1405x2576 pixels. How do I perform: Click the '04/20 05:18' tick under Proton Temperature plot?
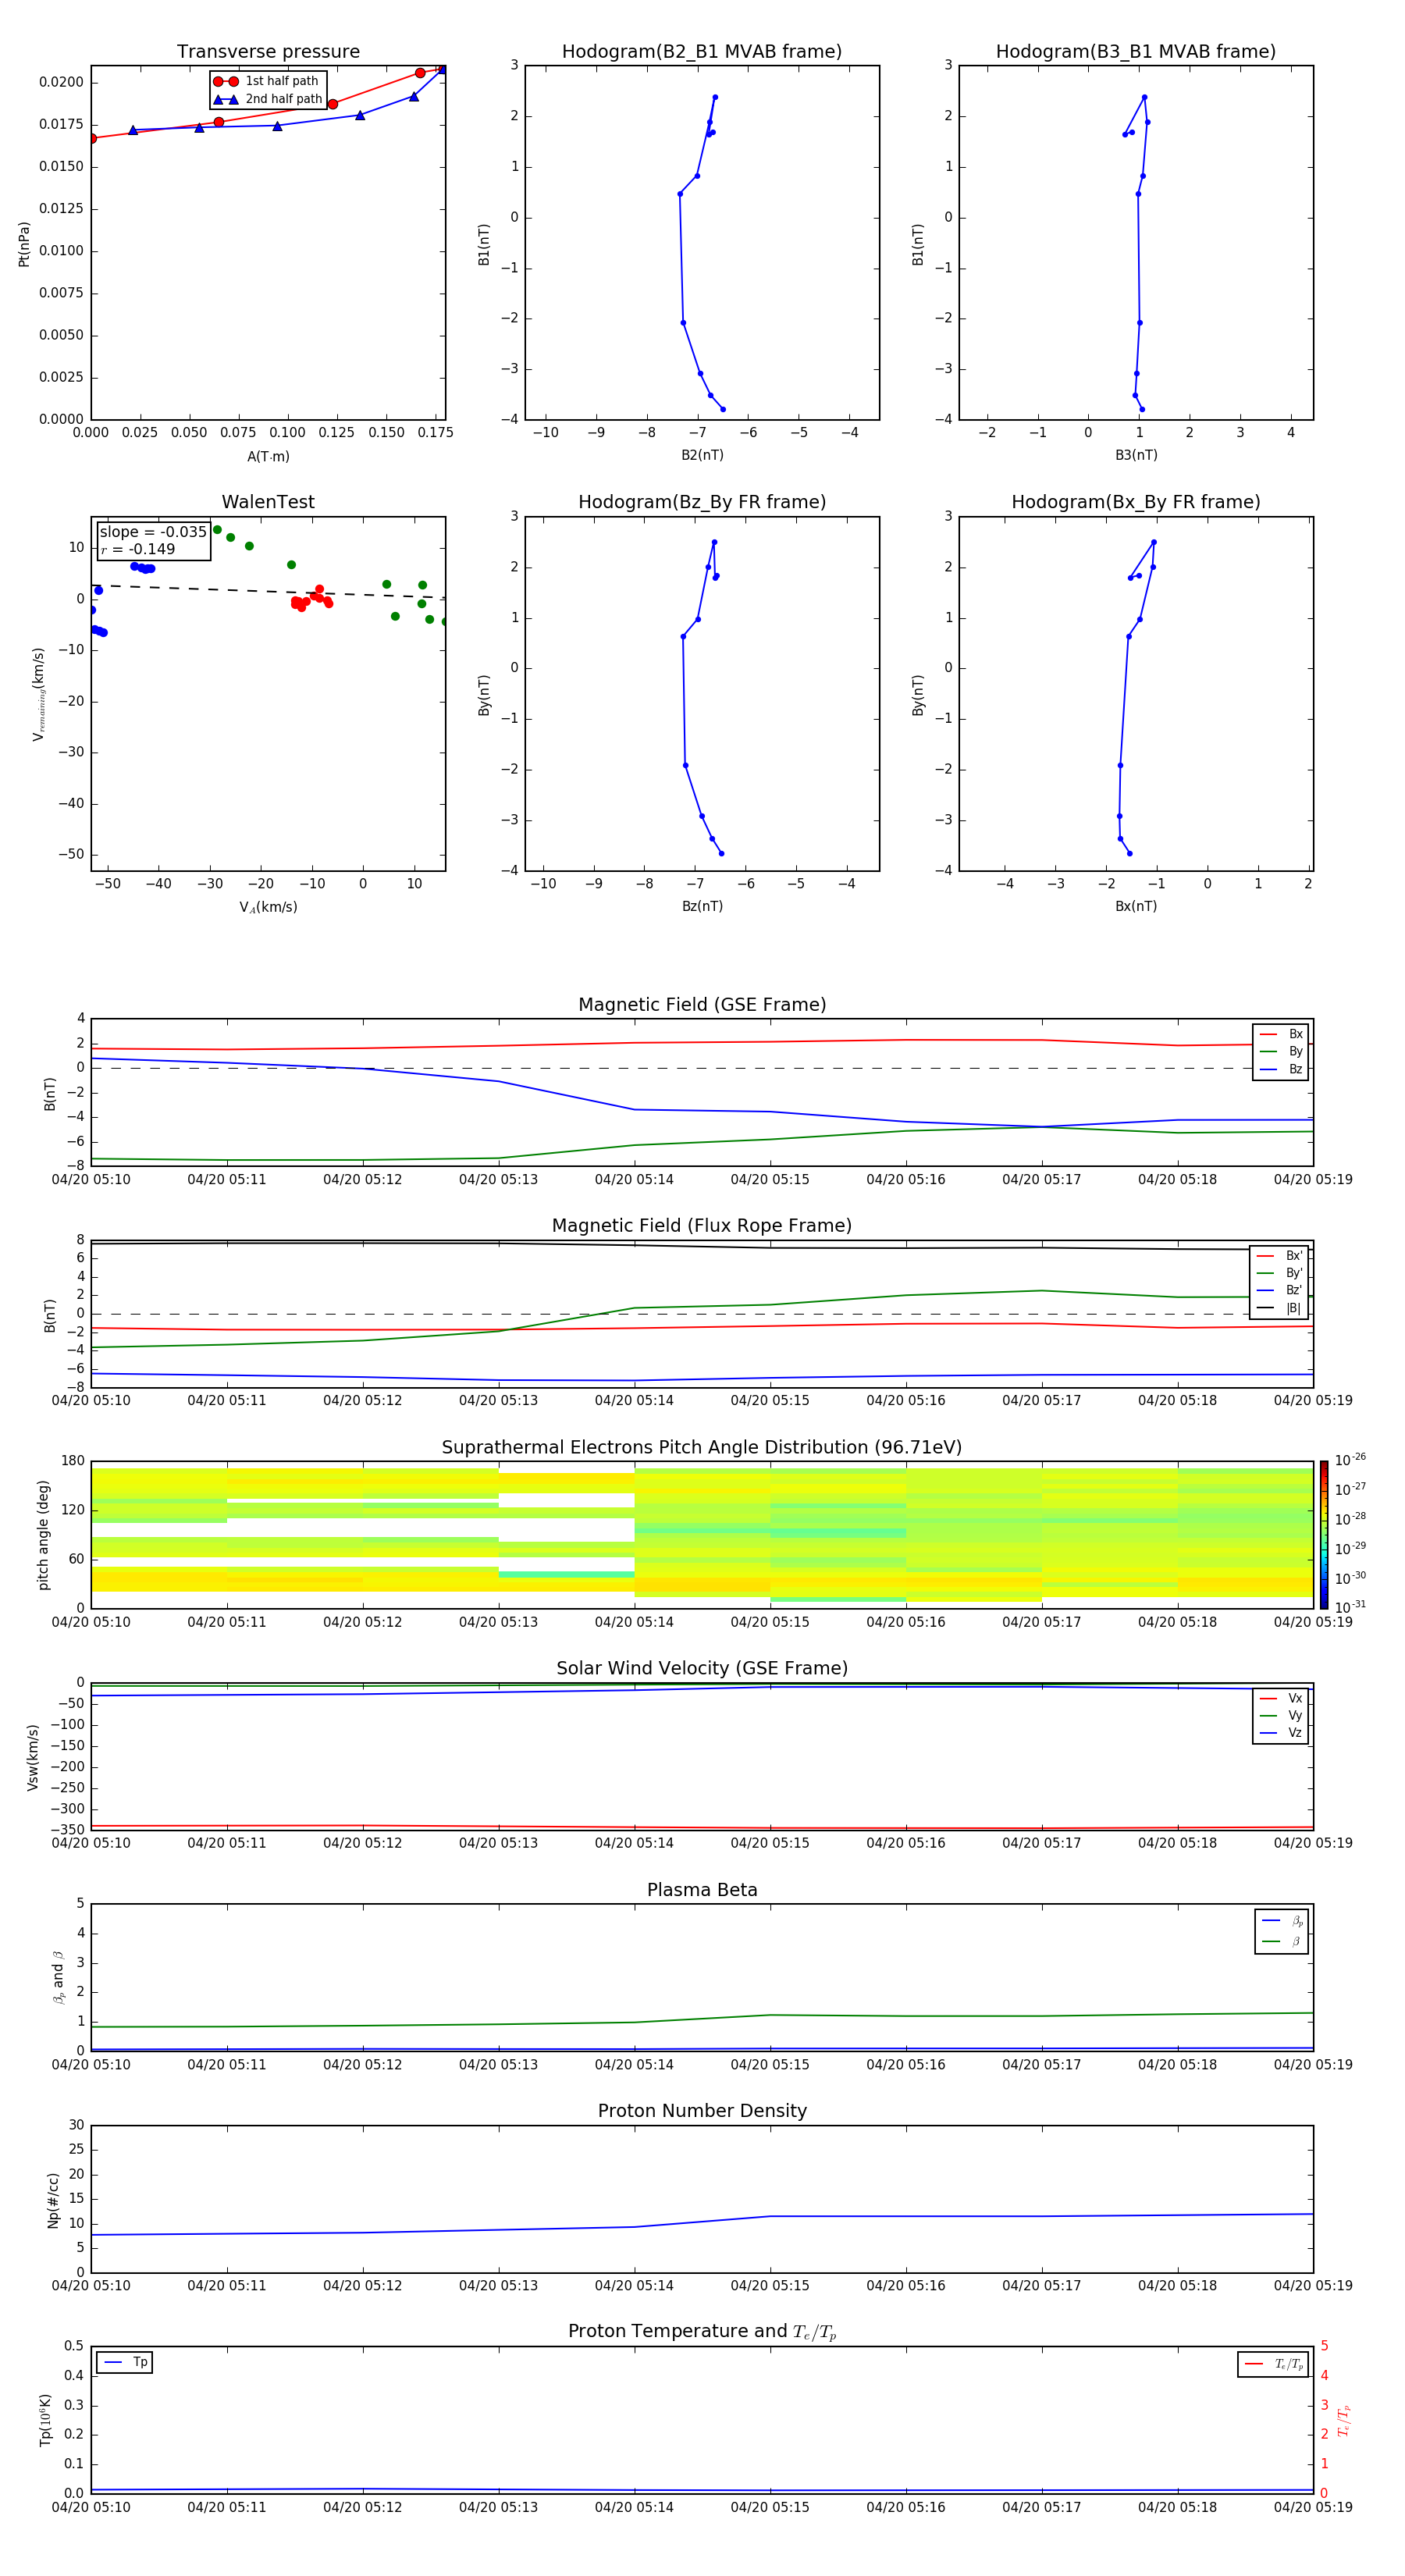1177,2507
